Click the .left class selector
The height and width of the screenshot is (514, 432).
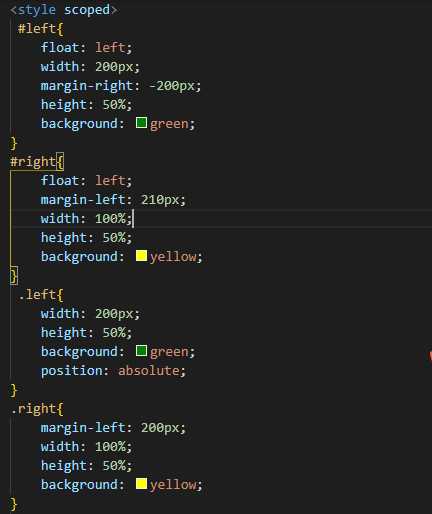click(37, 295)
